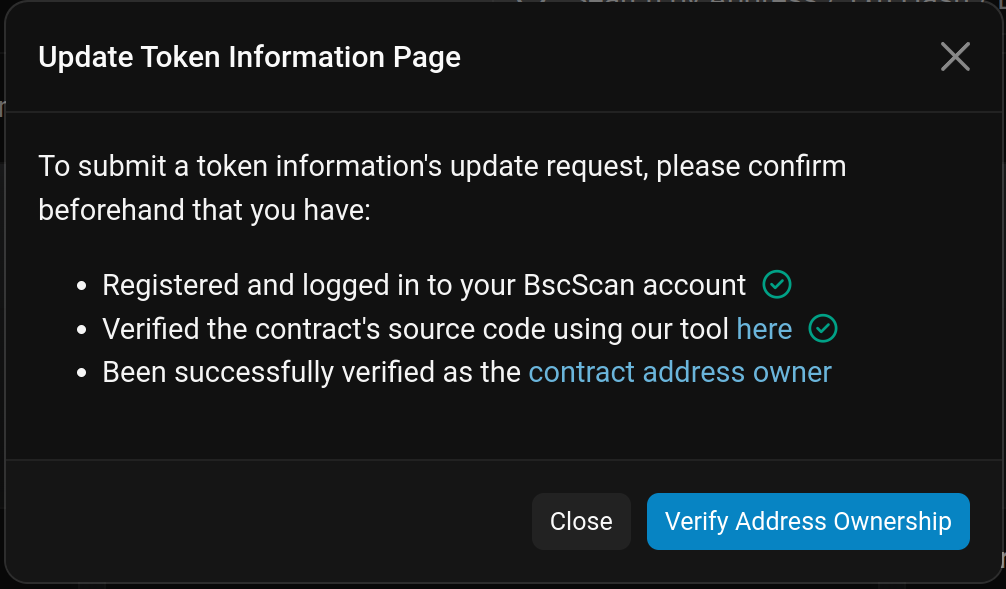
Task: Click the "Been successfully verified as the" text
Action: pyautogui.click(x=312, y=372)
